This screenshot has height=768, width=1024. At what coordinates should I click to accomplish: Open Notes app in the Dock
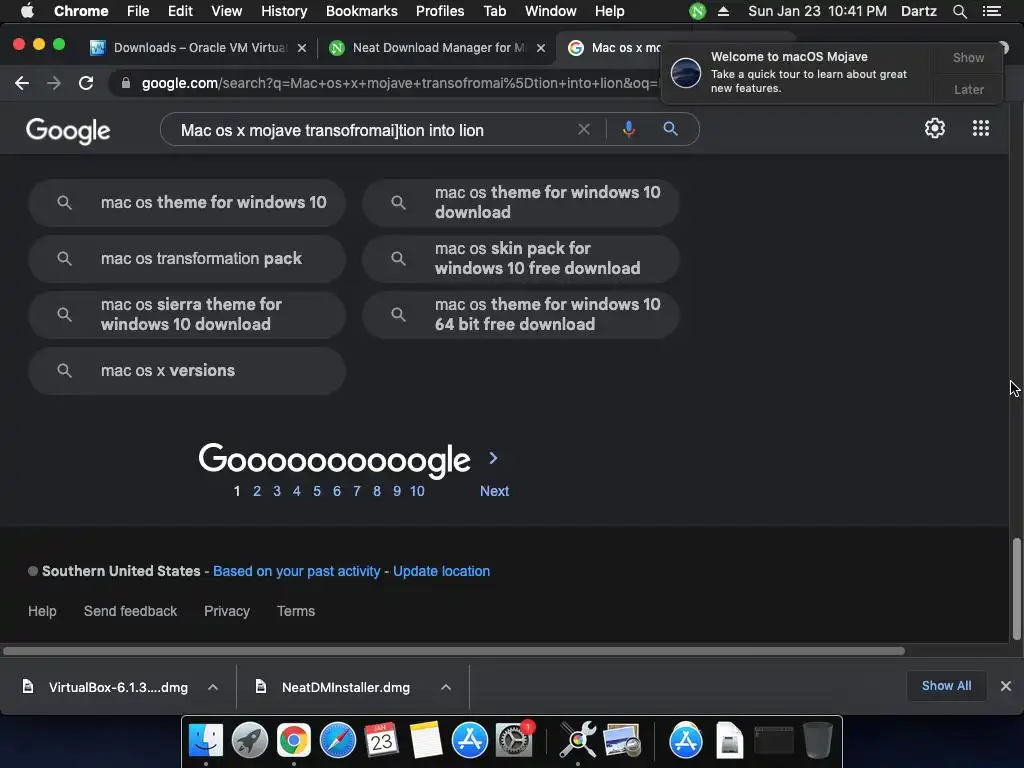426,741
